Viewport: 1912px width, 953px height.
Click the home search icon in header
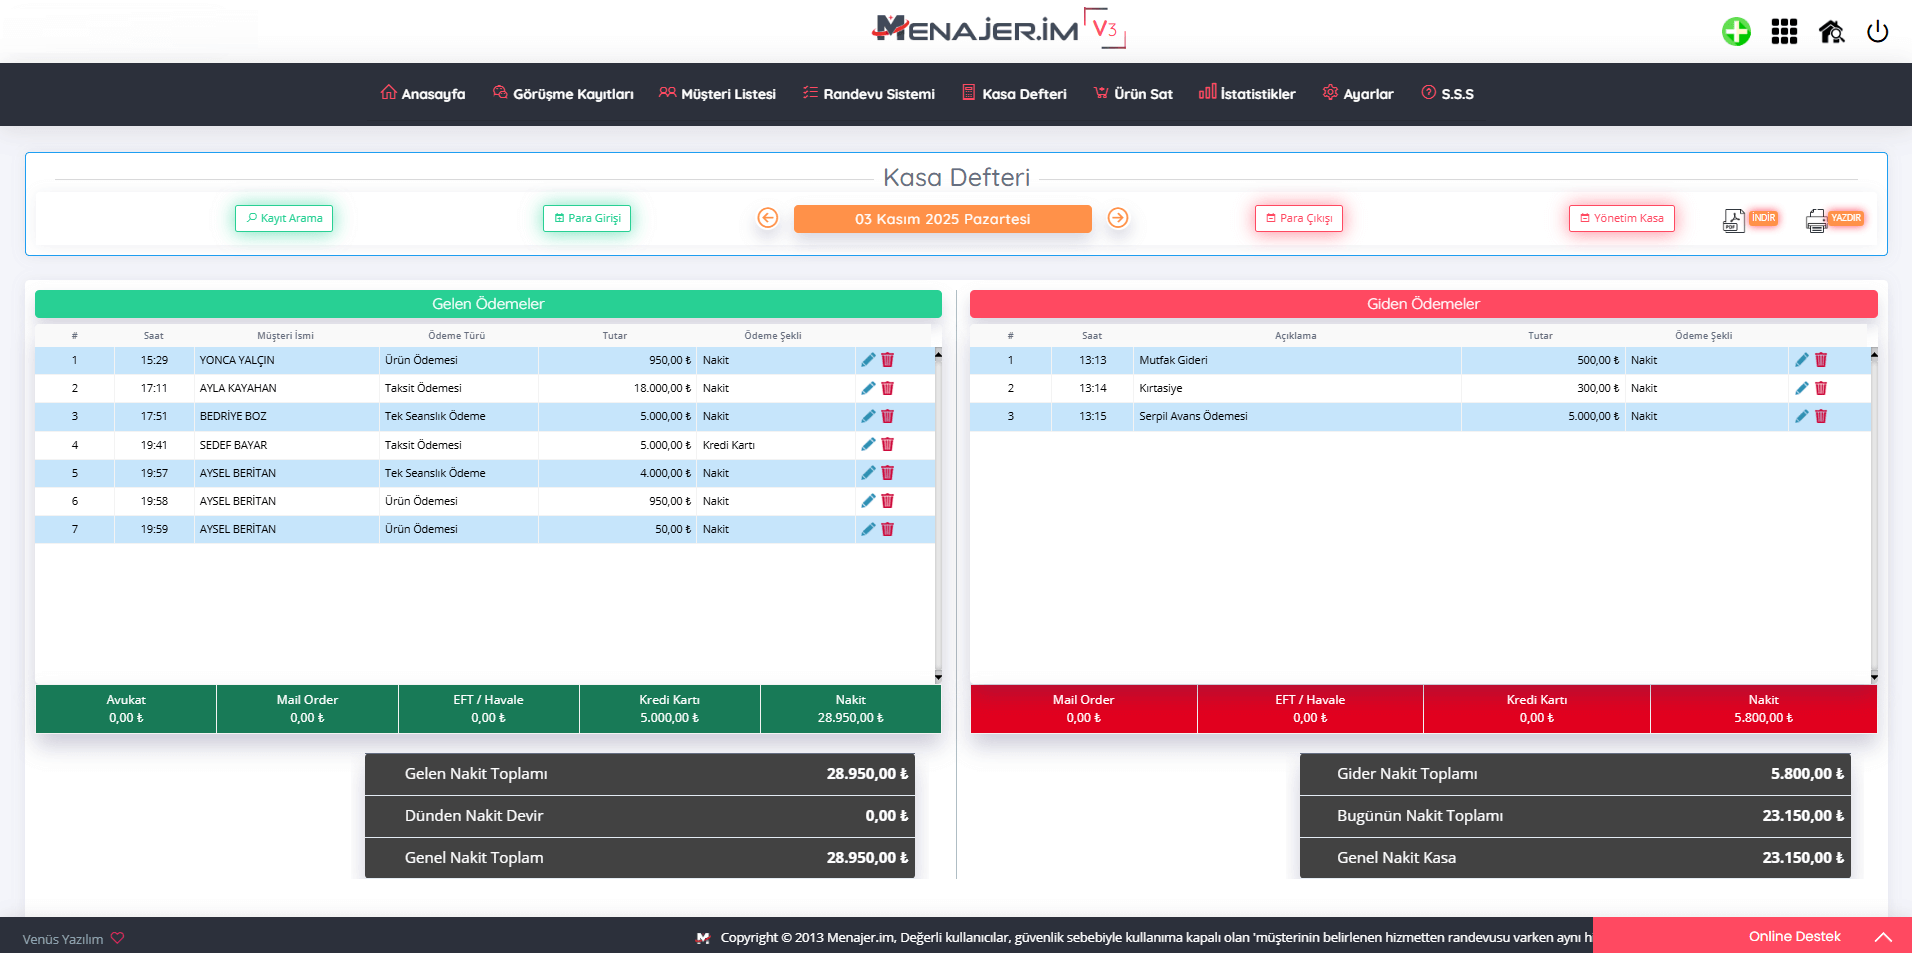tap(1831, 32)
